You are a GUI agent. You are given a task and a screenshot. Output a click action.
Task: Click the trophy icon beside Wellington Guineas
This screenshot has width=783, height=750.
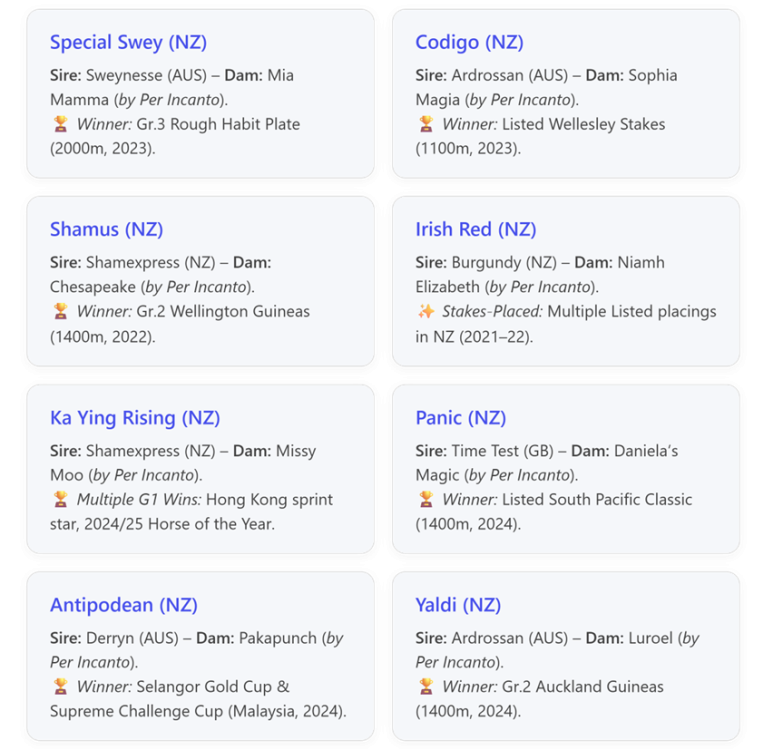(60, 311)
